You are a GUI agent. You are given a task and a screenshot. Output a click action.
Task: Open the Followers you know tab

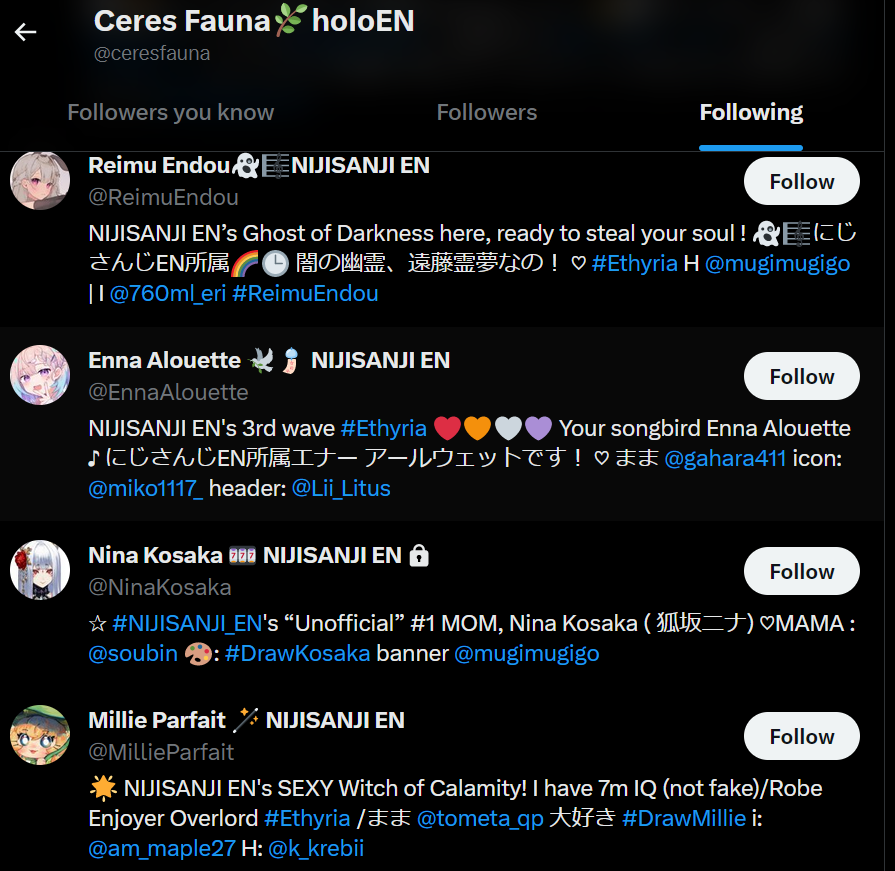[171, 112]
